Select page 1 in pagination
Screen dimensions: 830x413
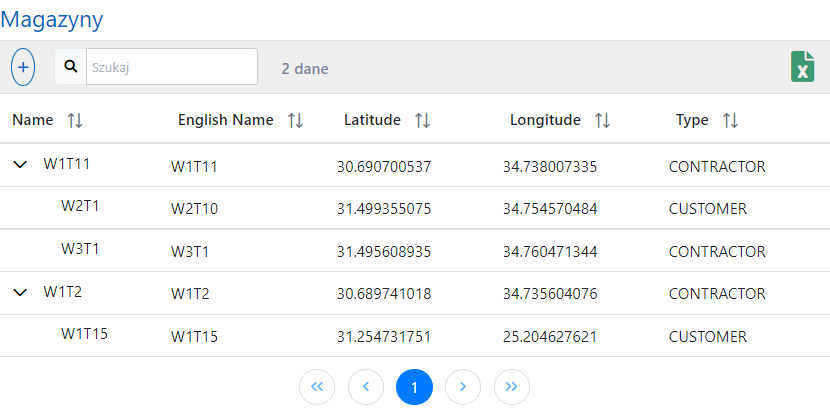pyautogui.click(x=414, y=387)
